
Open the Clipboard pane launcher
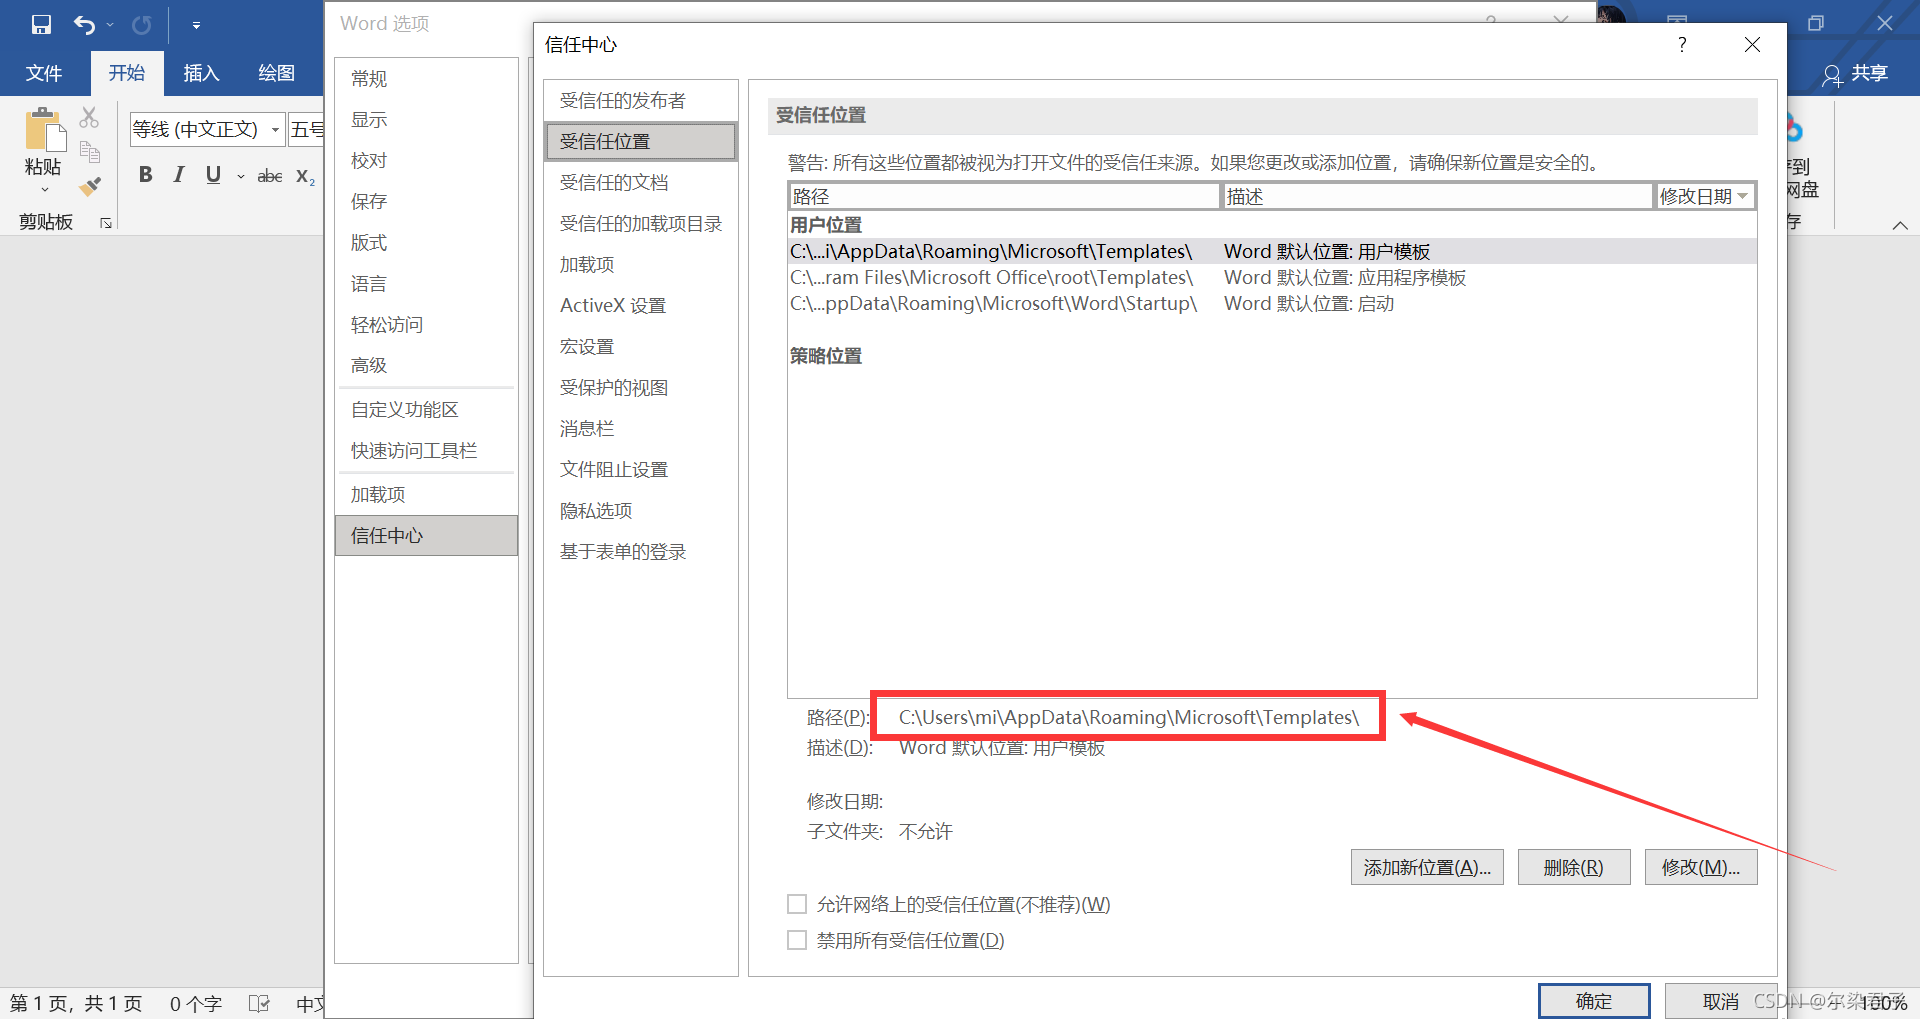pyautogui.click(x=106, y=223)
